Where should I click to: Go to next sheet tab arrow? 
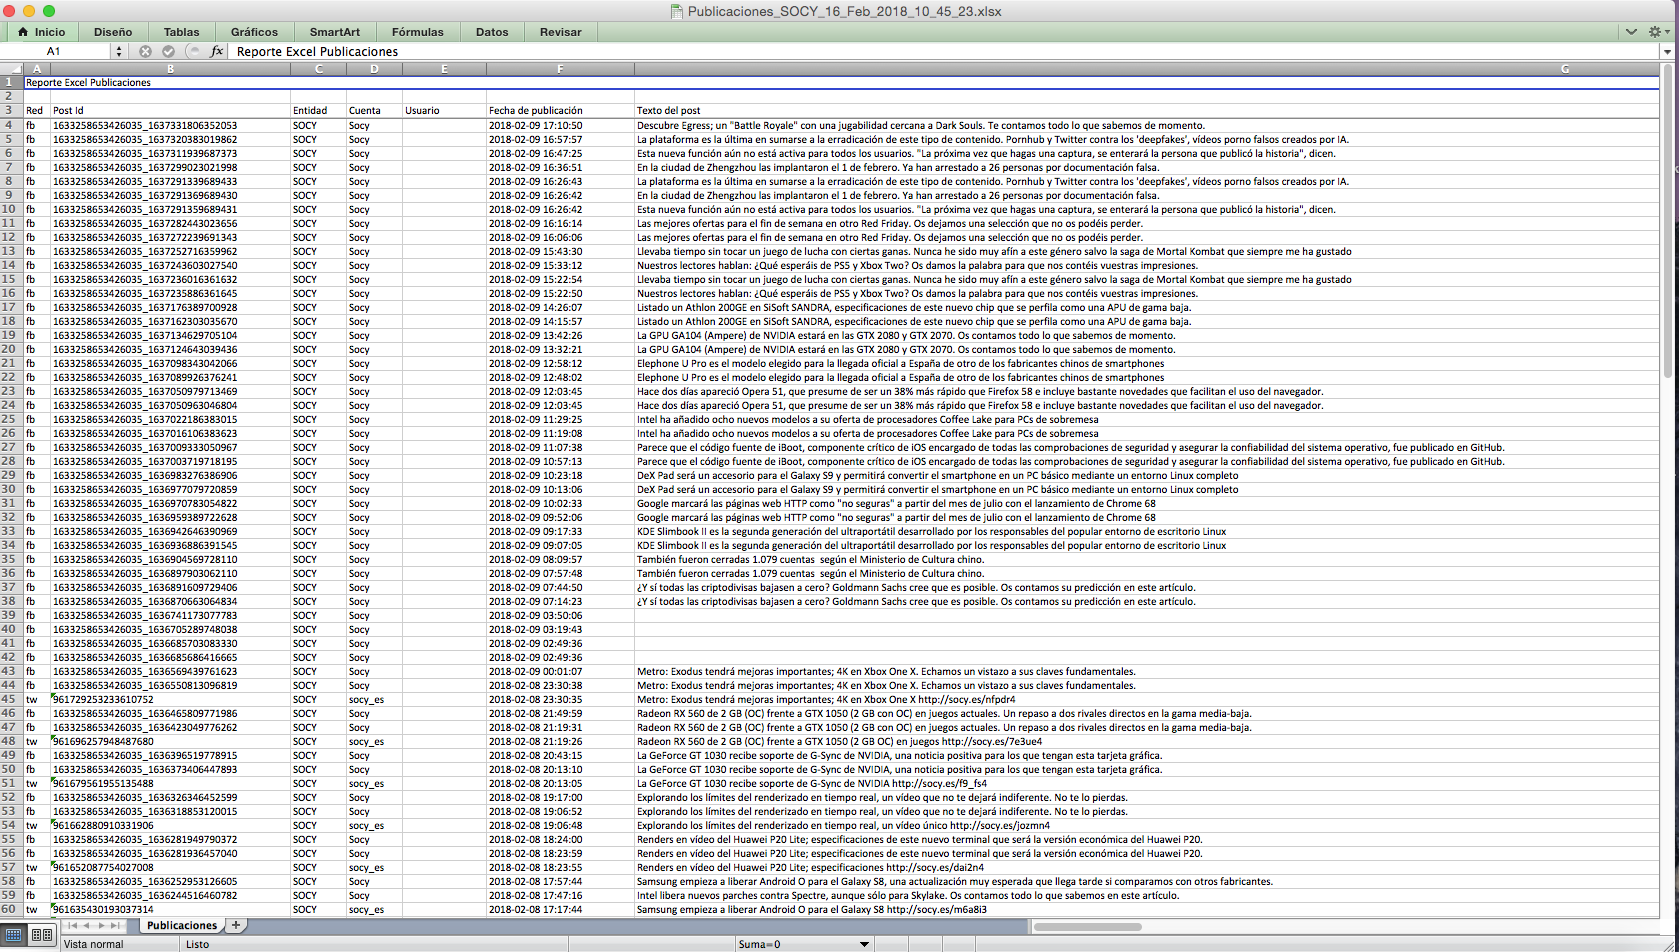click(x=102, y=926)
